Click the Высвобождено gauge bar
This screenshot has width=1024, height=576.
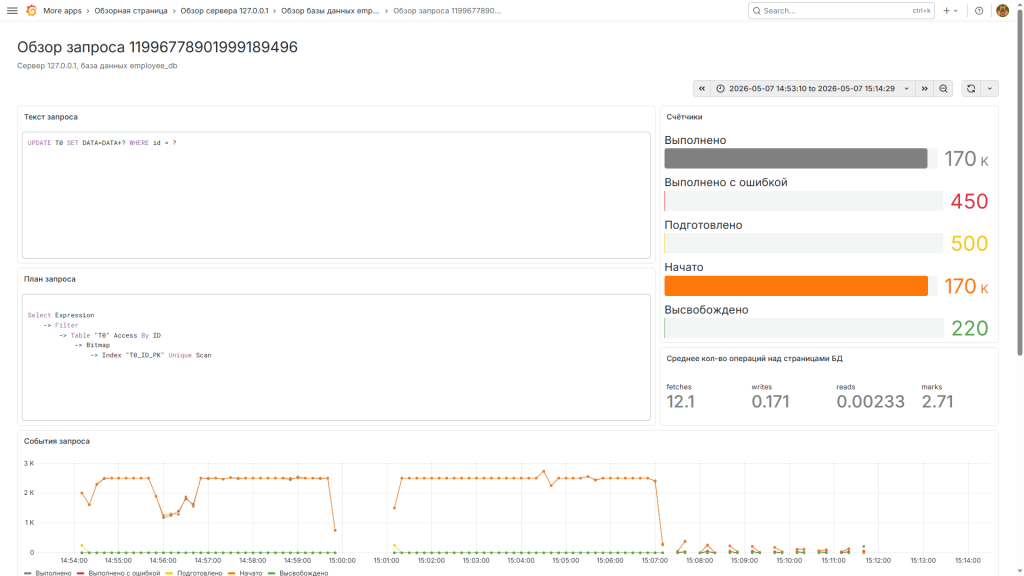click(803, 328)
